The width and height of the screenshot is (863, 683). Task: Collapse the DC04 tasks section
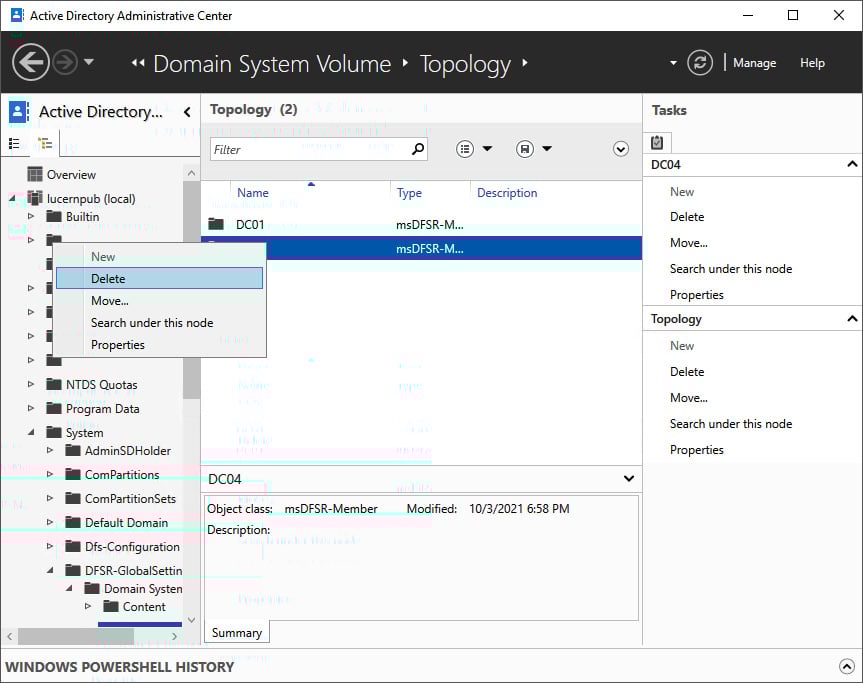(852, 164)
